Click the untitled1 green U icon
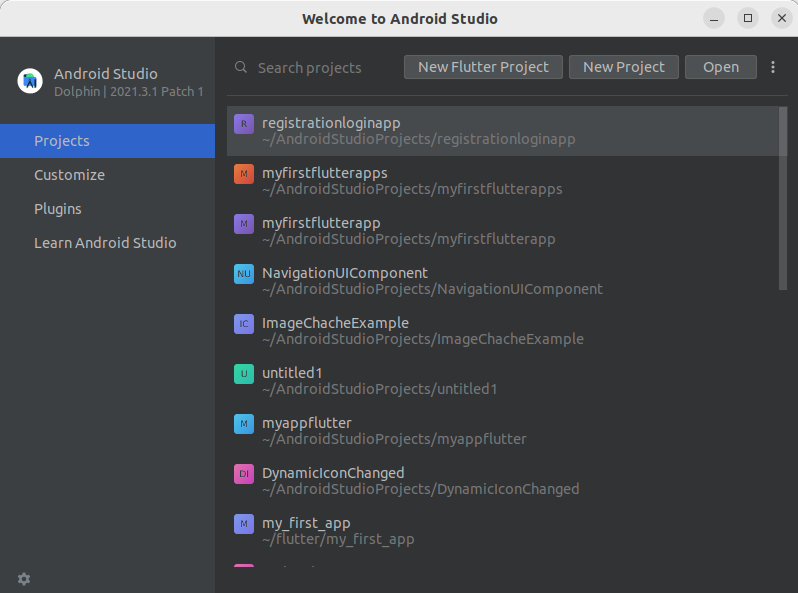 pos(243,374)
